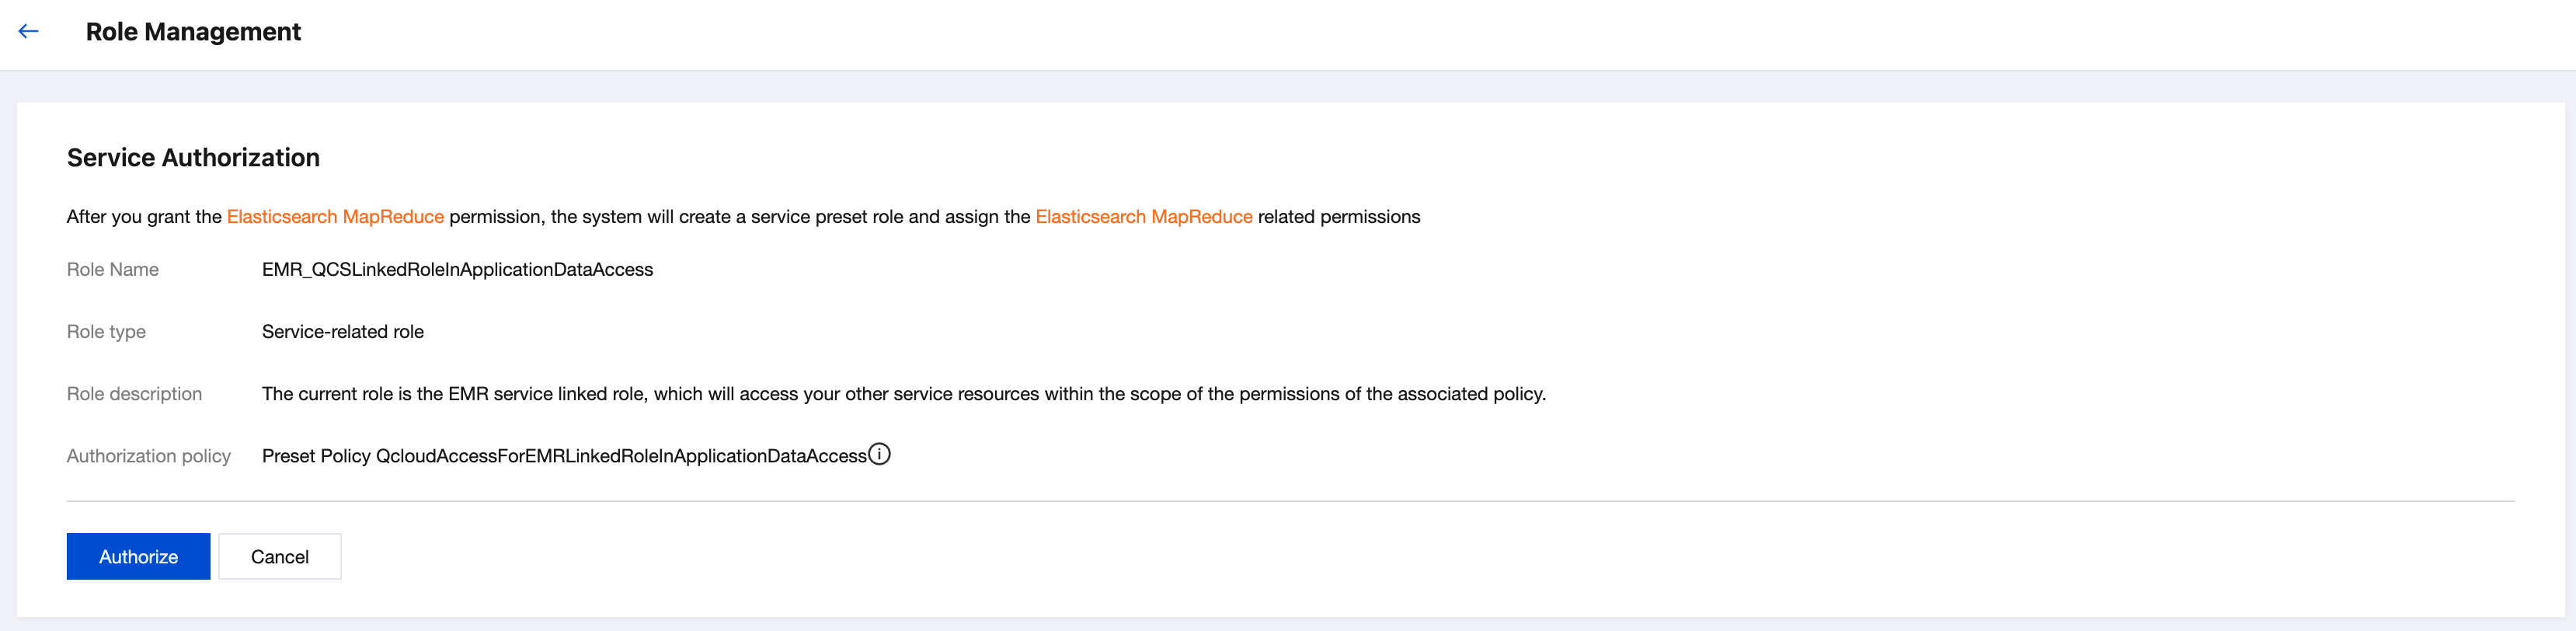Click the Role description label
Image resolution: width=2576 pixels, height=631 pixels.
[134, 394]
